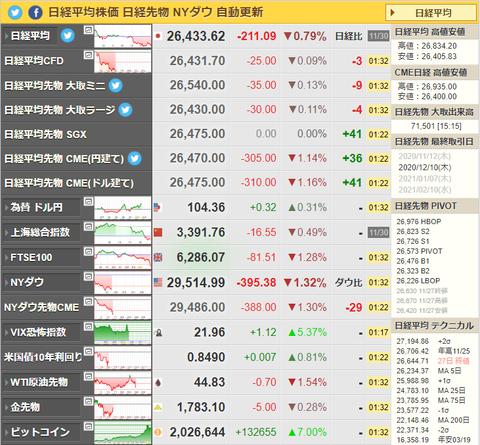Click the ダウ比 label in the NYダウ row
Viewport: 480px width, 445px height.
point(349,283)
